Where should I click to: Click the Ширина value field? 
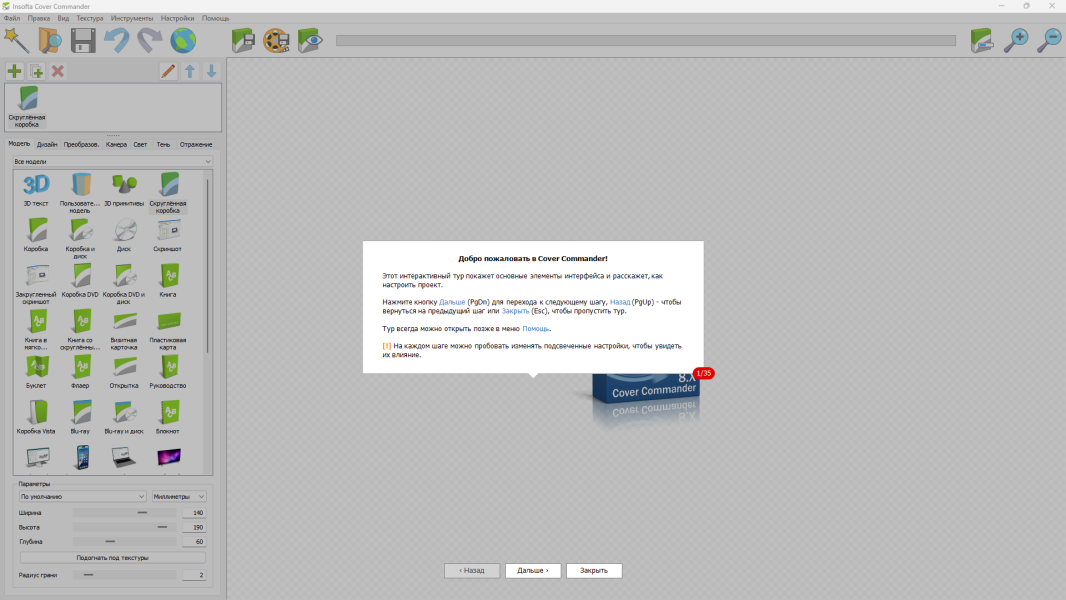coord(194,513)
